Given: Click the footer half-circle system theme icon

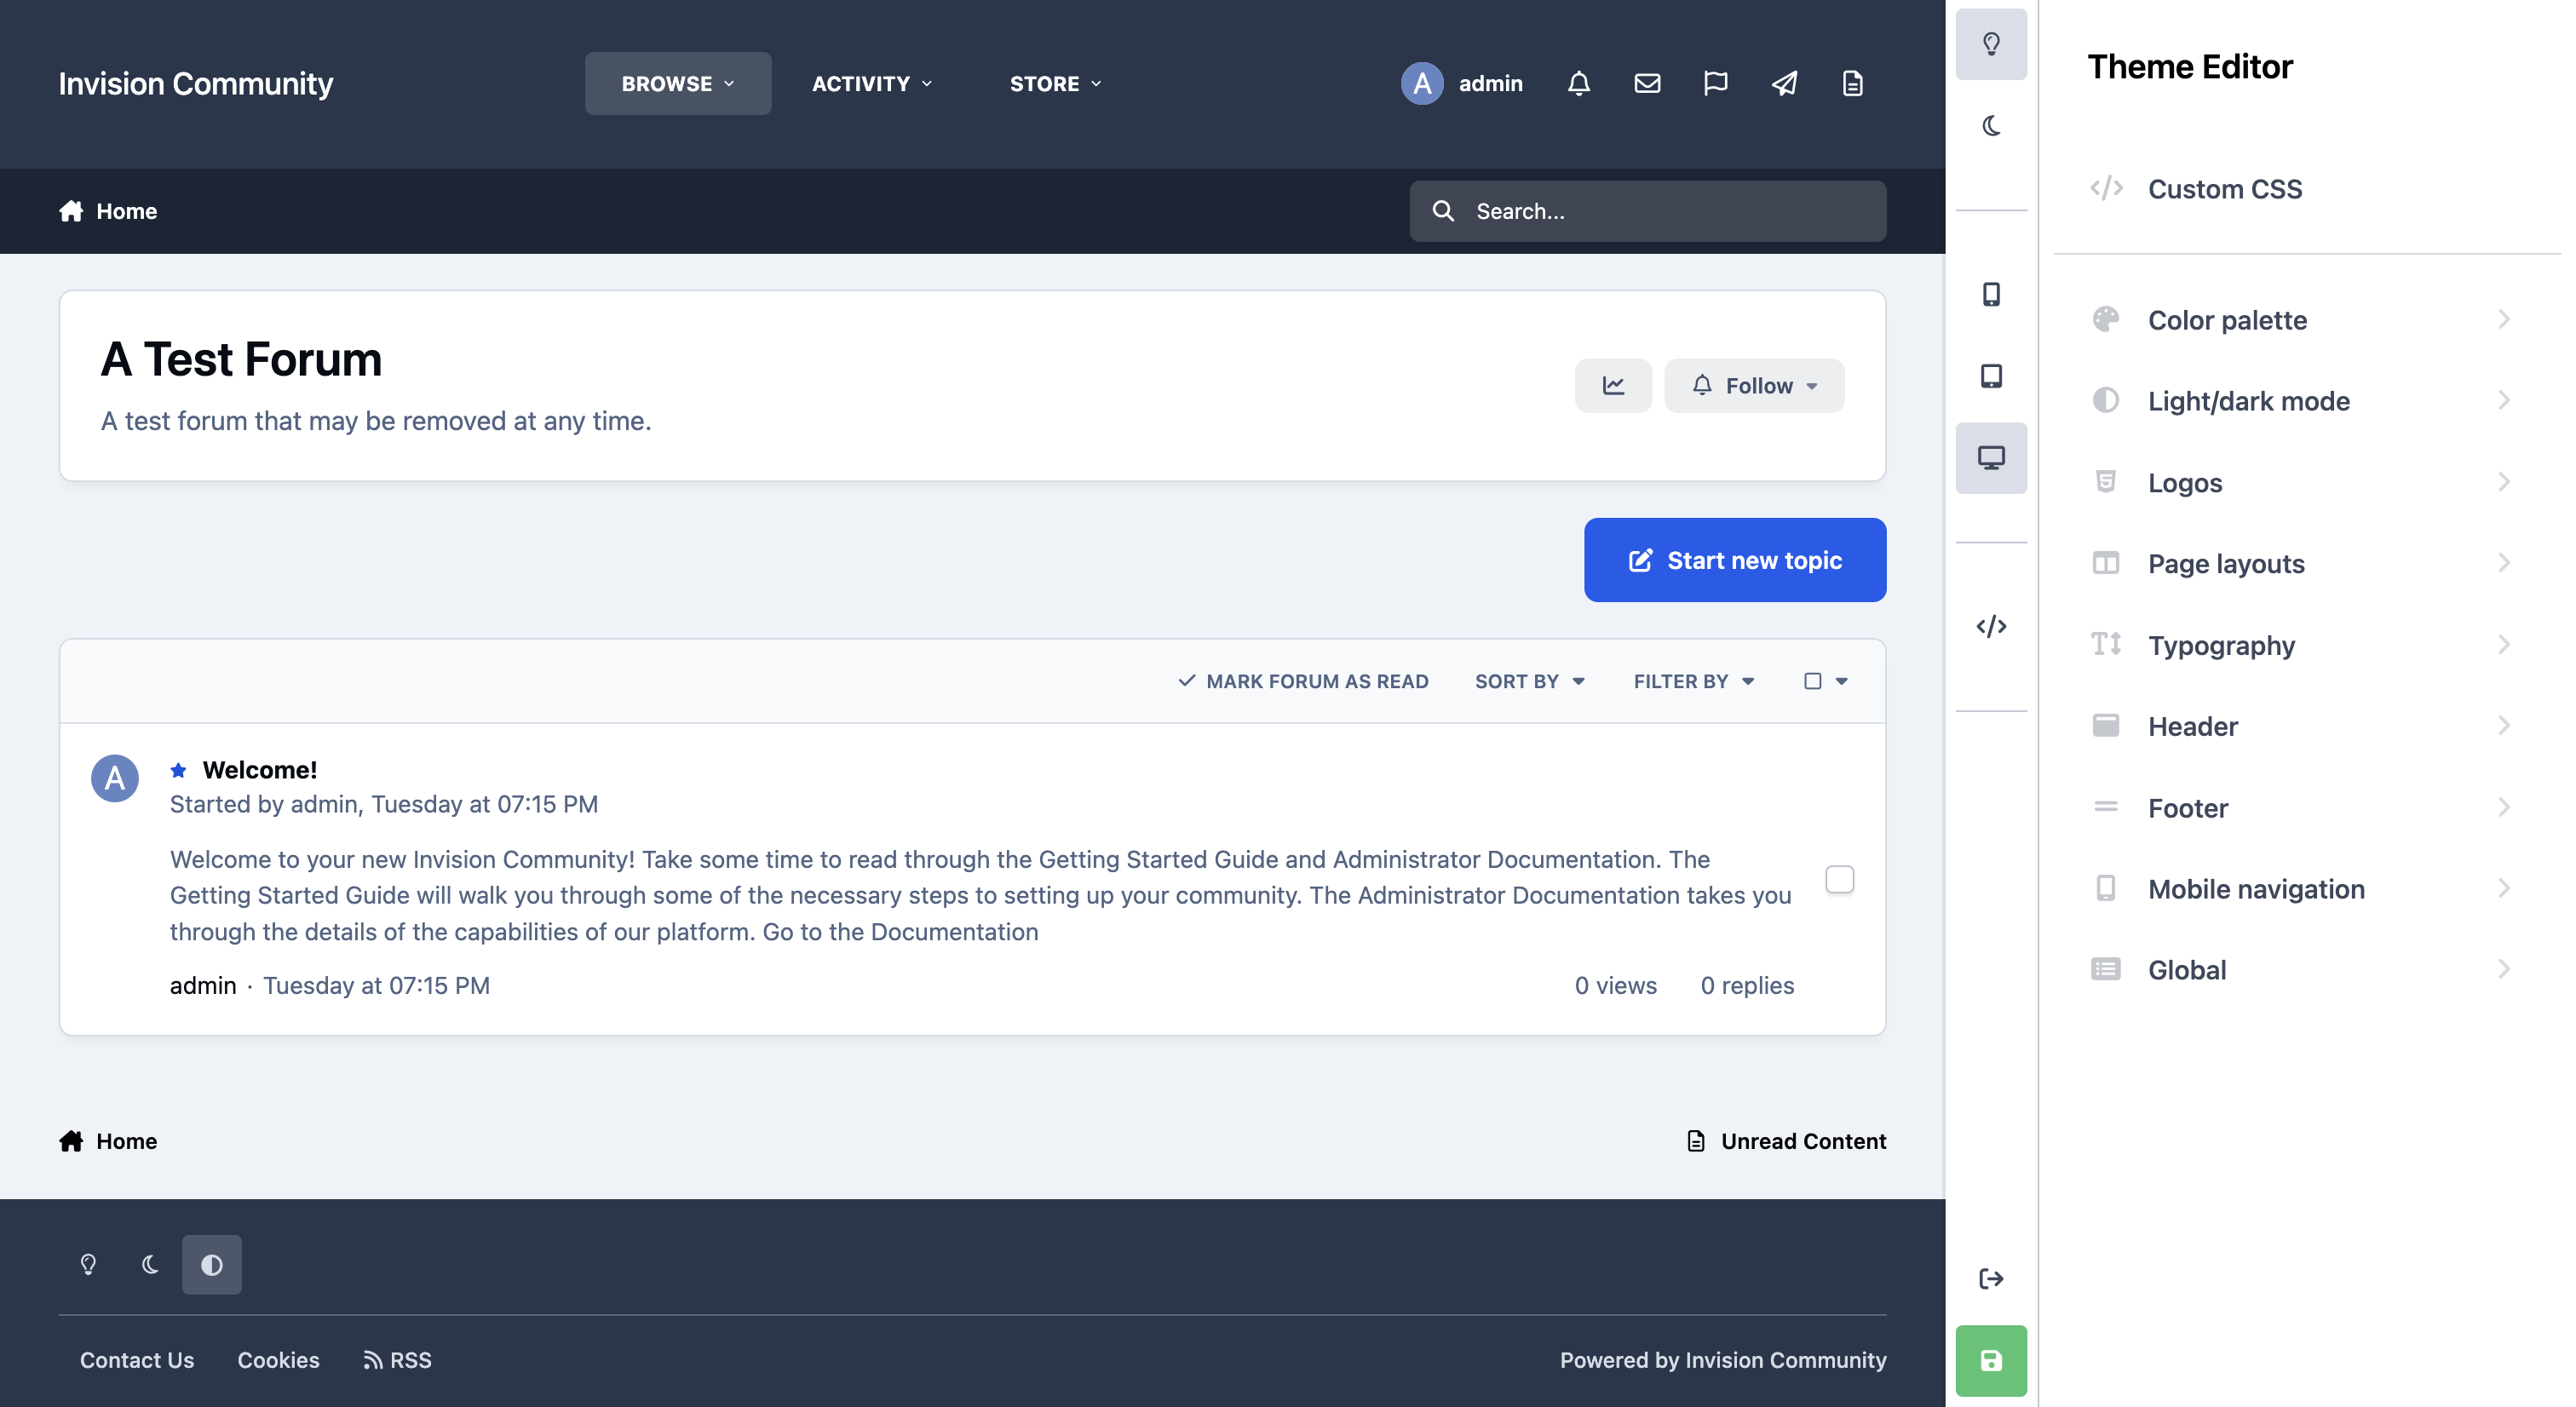Looking at the screenshot, I should (212, 1264).
